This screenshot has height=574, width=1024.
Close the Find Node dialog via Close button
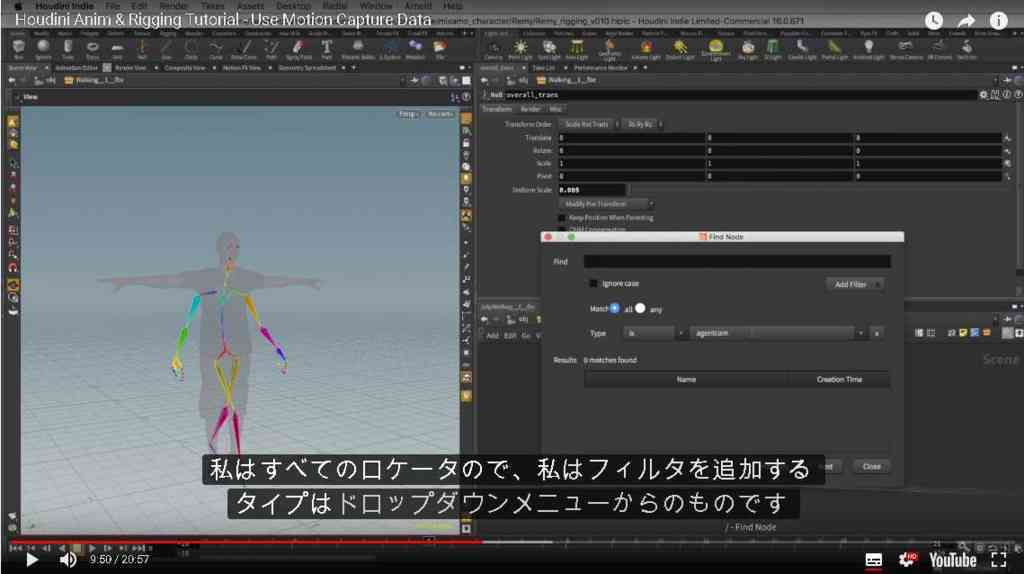tap(871, 466)
